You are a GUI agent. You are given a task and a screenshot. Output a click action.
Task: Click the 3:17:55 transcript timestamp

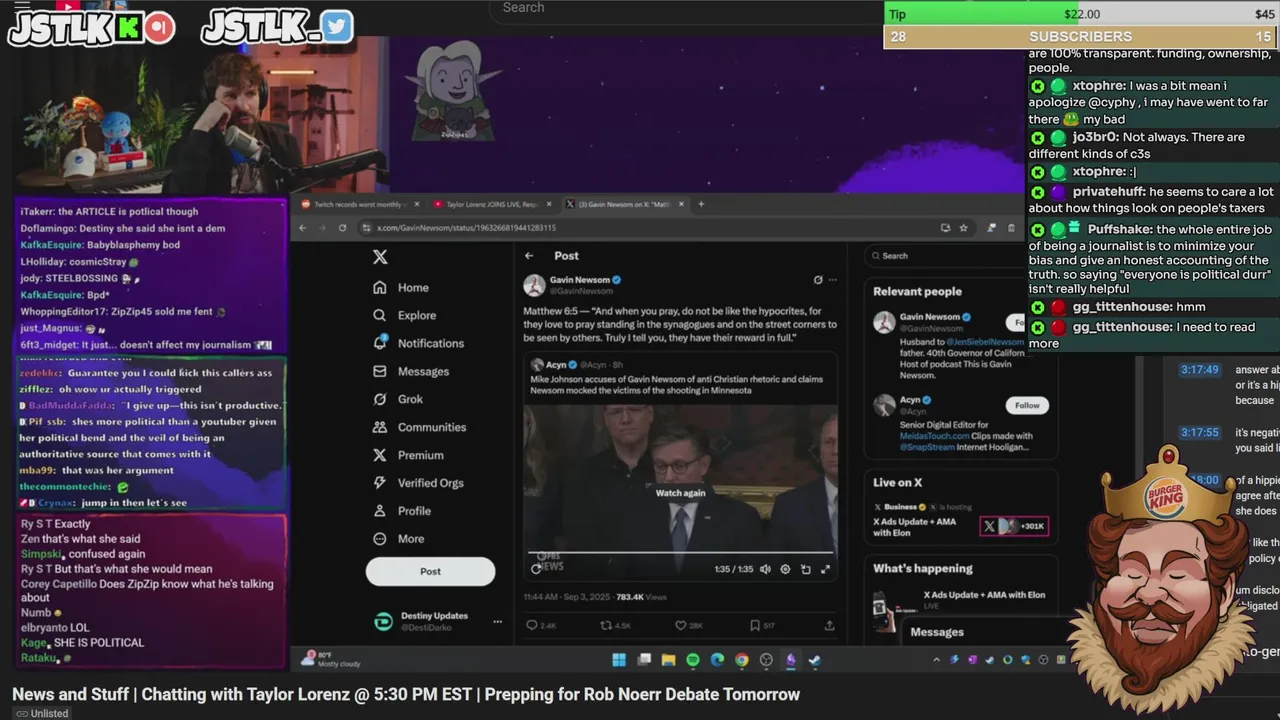[1199, 433]
